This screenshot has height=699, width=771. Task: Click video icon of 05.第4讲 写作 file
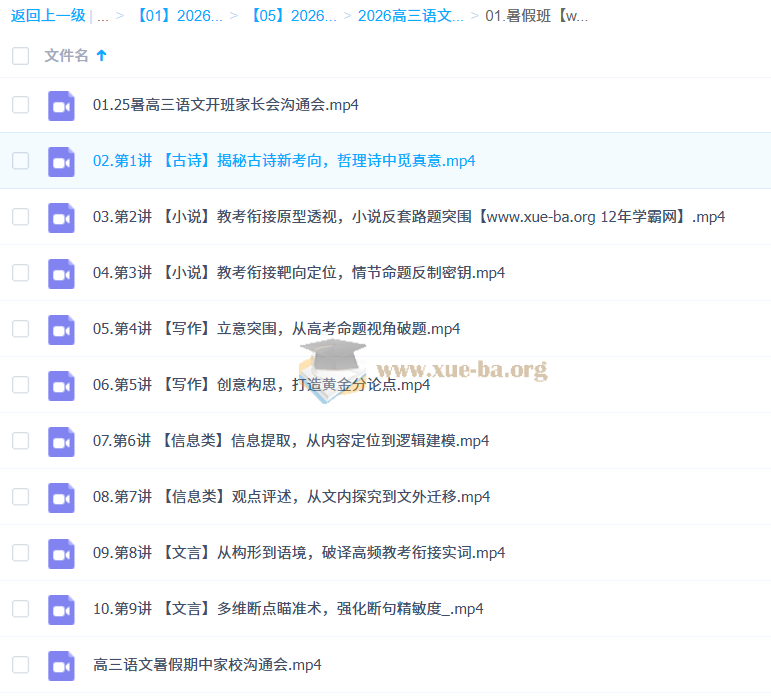click(x=61, y=329)
